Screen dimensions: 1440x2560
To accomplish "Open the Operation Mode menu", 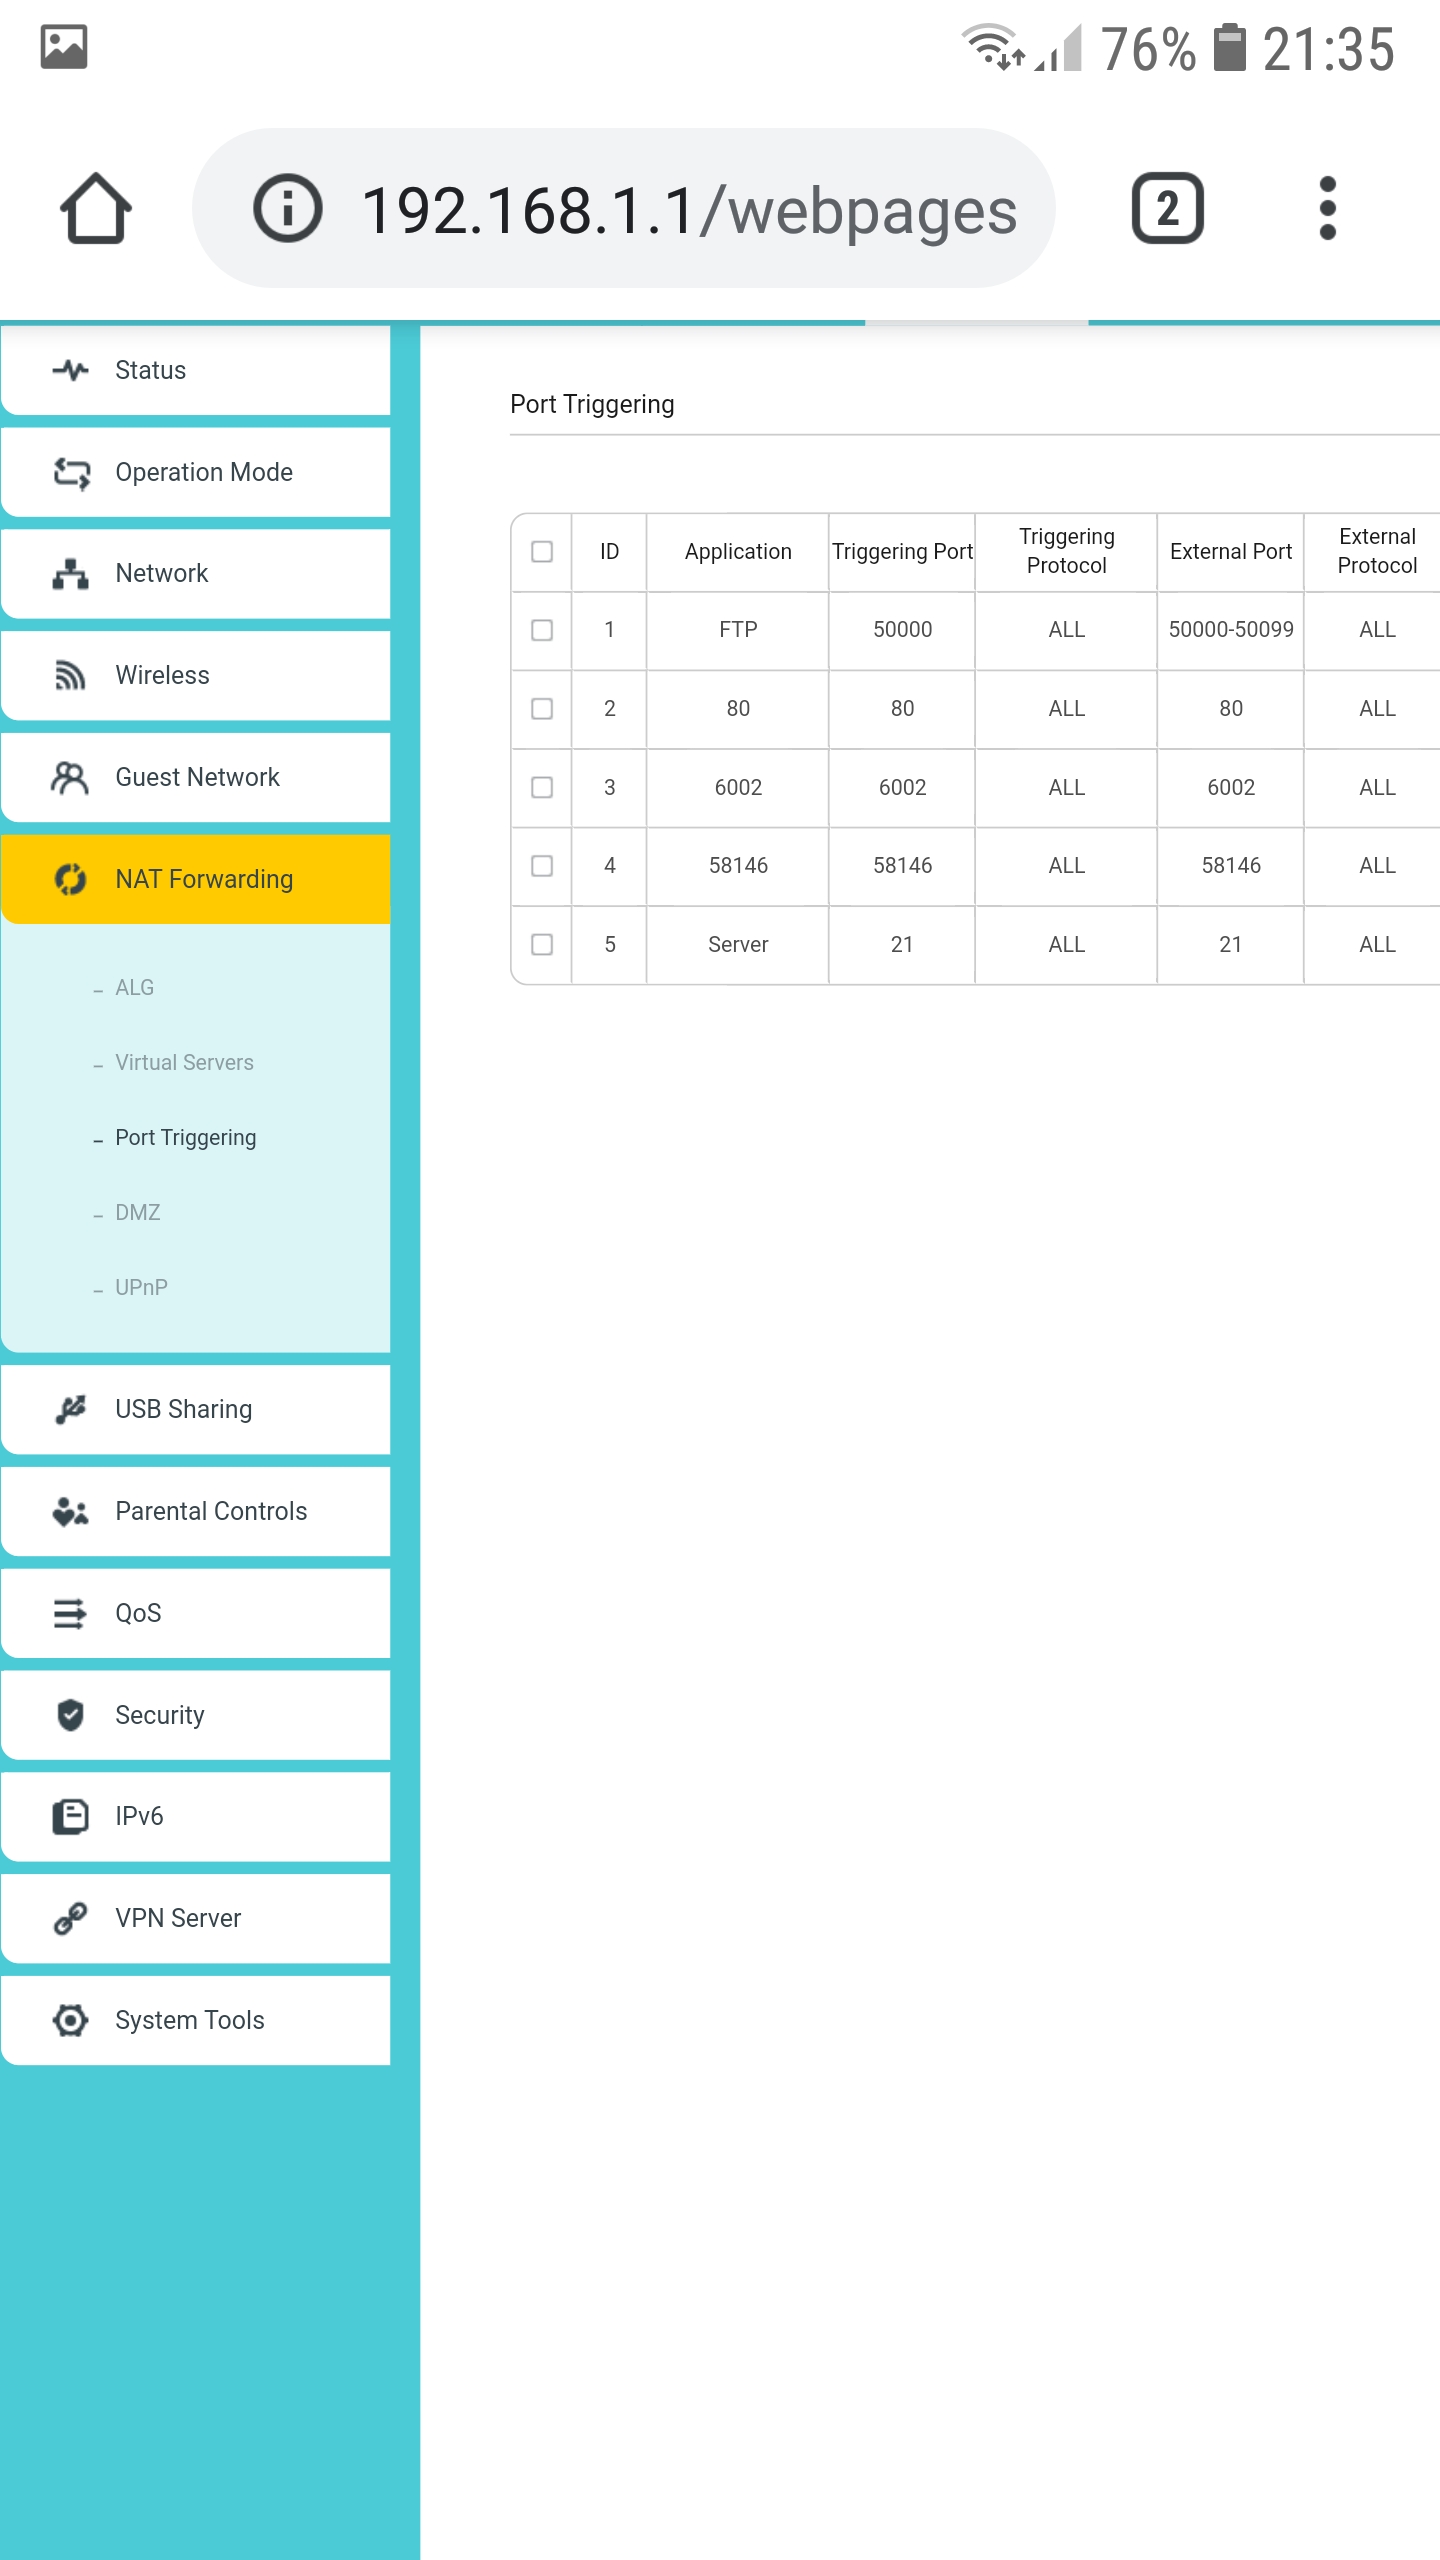I will [196, 472].
